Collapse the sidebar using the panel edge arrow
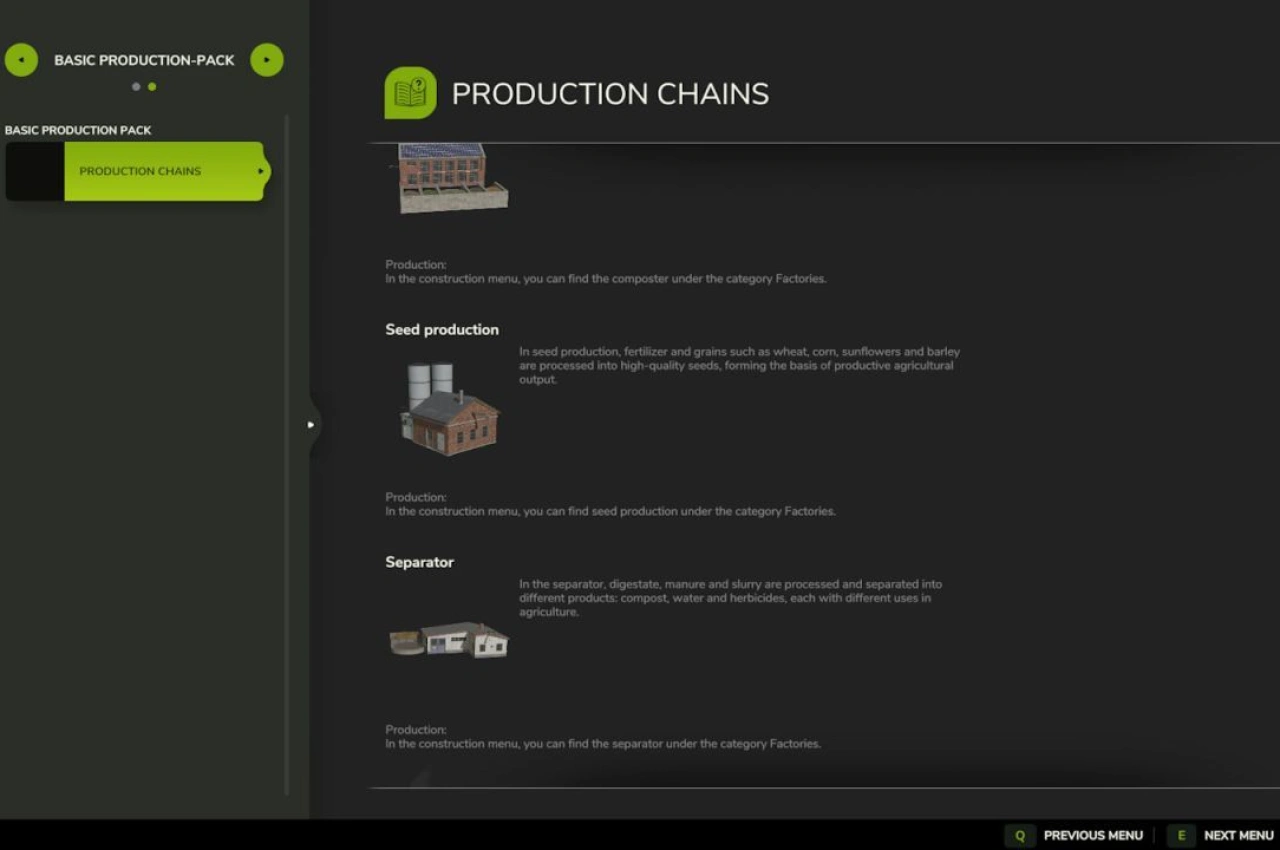The width and height of the screenshot is (1280, 850). pos(311,425)
